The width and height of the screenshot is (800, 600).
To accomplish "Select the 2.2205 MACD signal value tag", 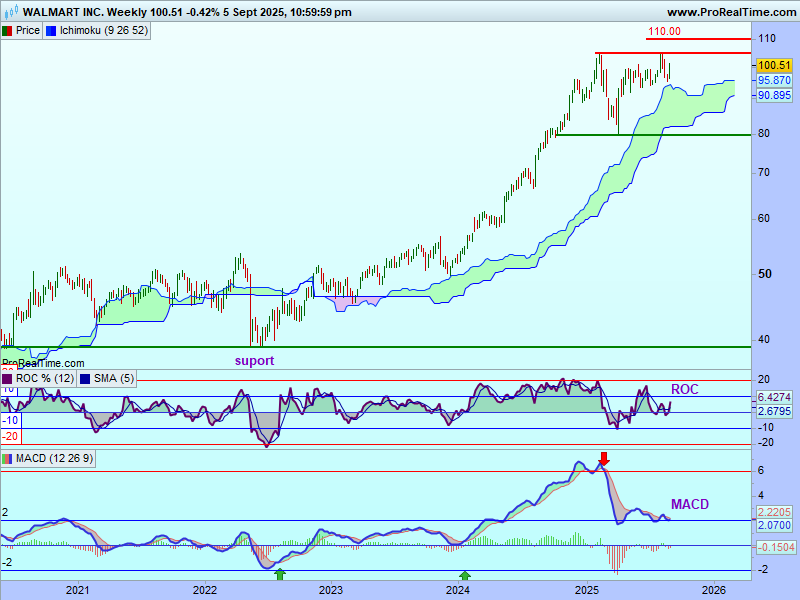I will 774,512.
